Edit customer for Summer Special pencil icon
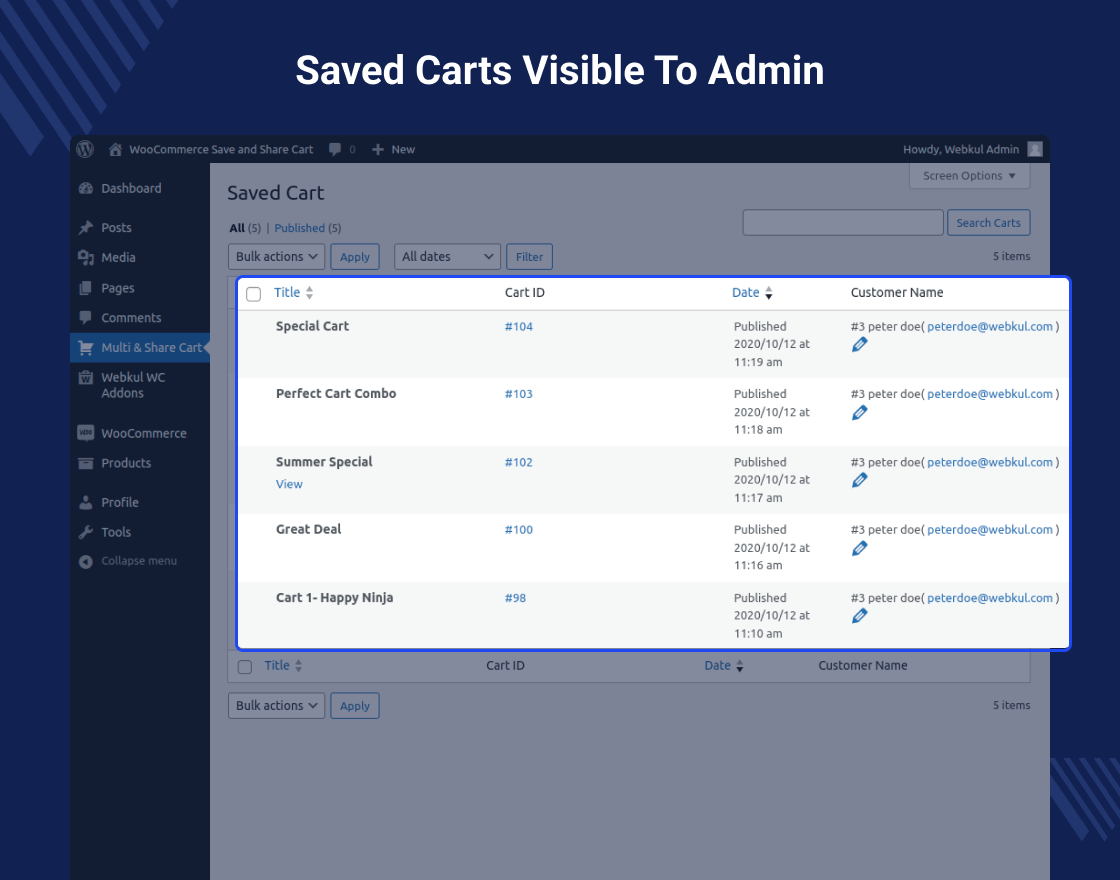 pyautogui.click(x=860, y=481)
